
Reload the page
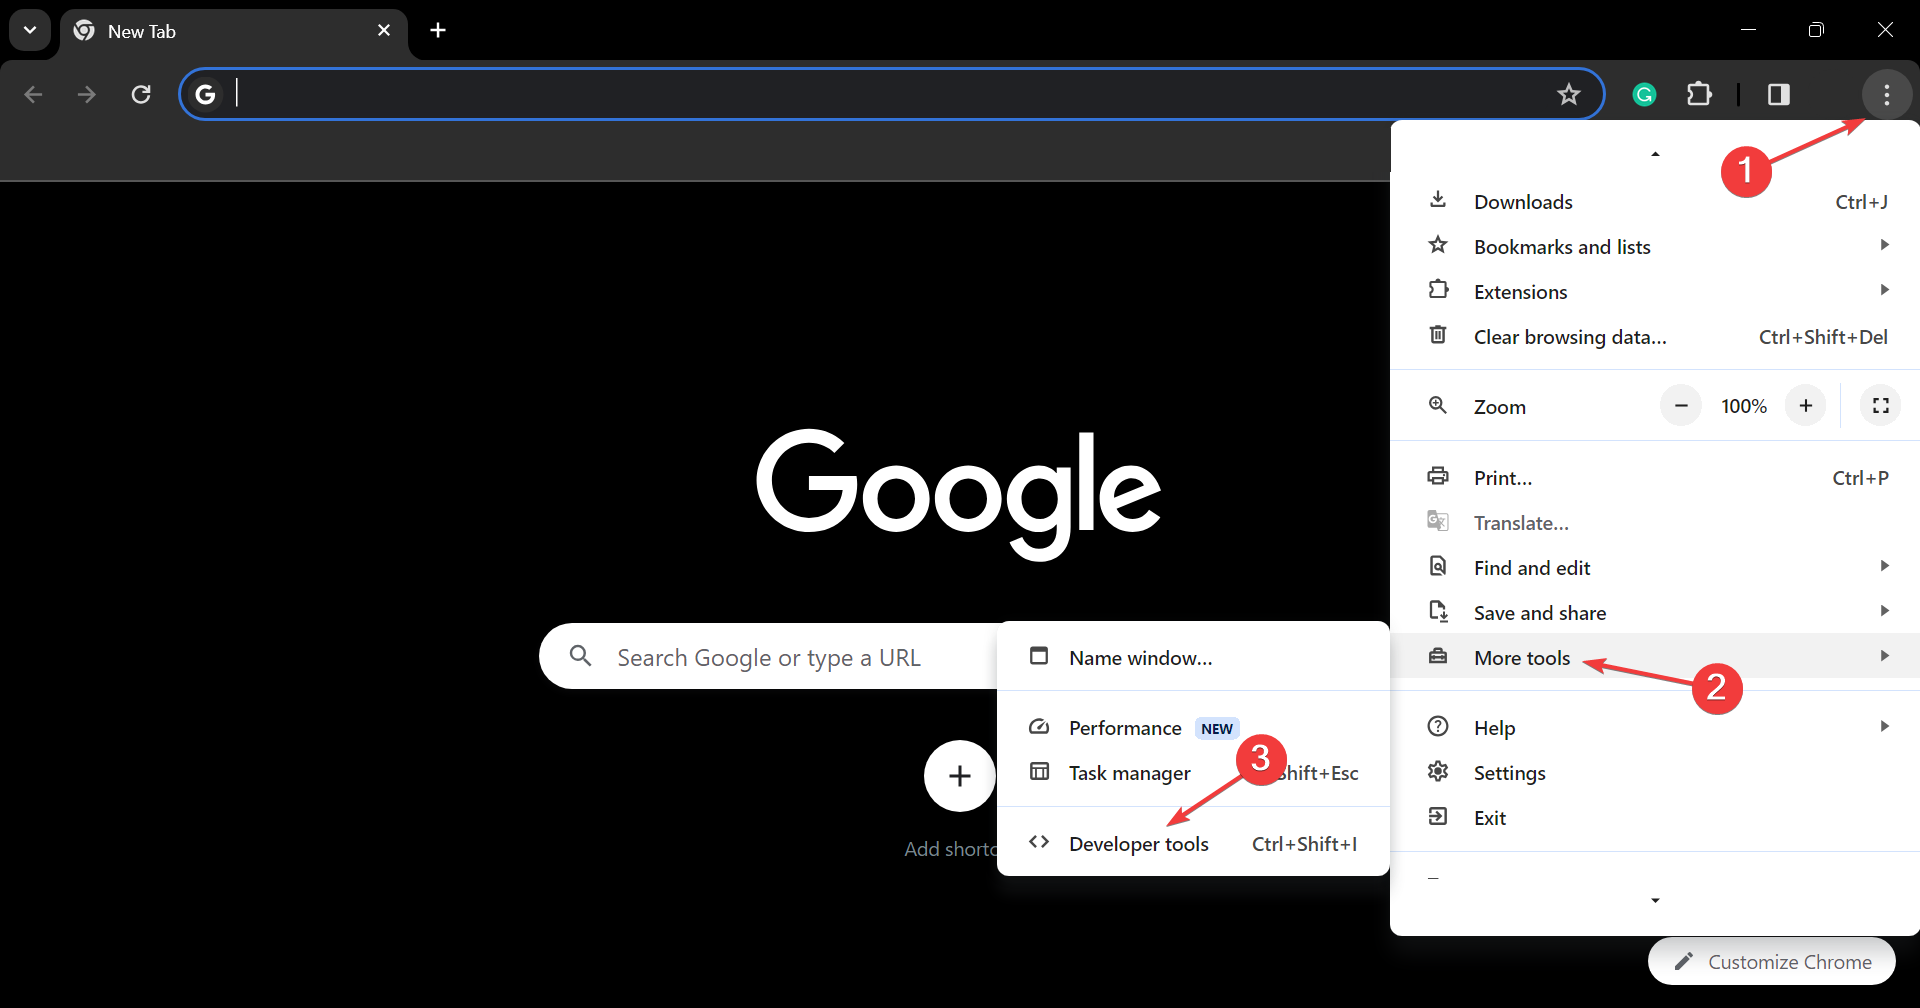coord(141,95)
